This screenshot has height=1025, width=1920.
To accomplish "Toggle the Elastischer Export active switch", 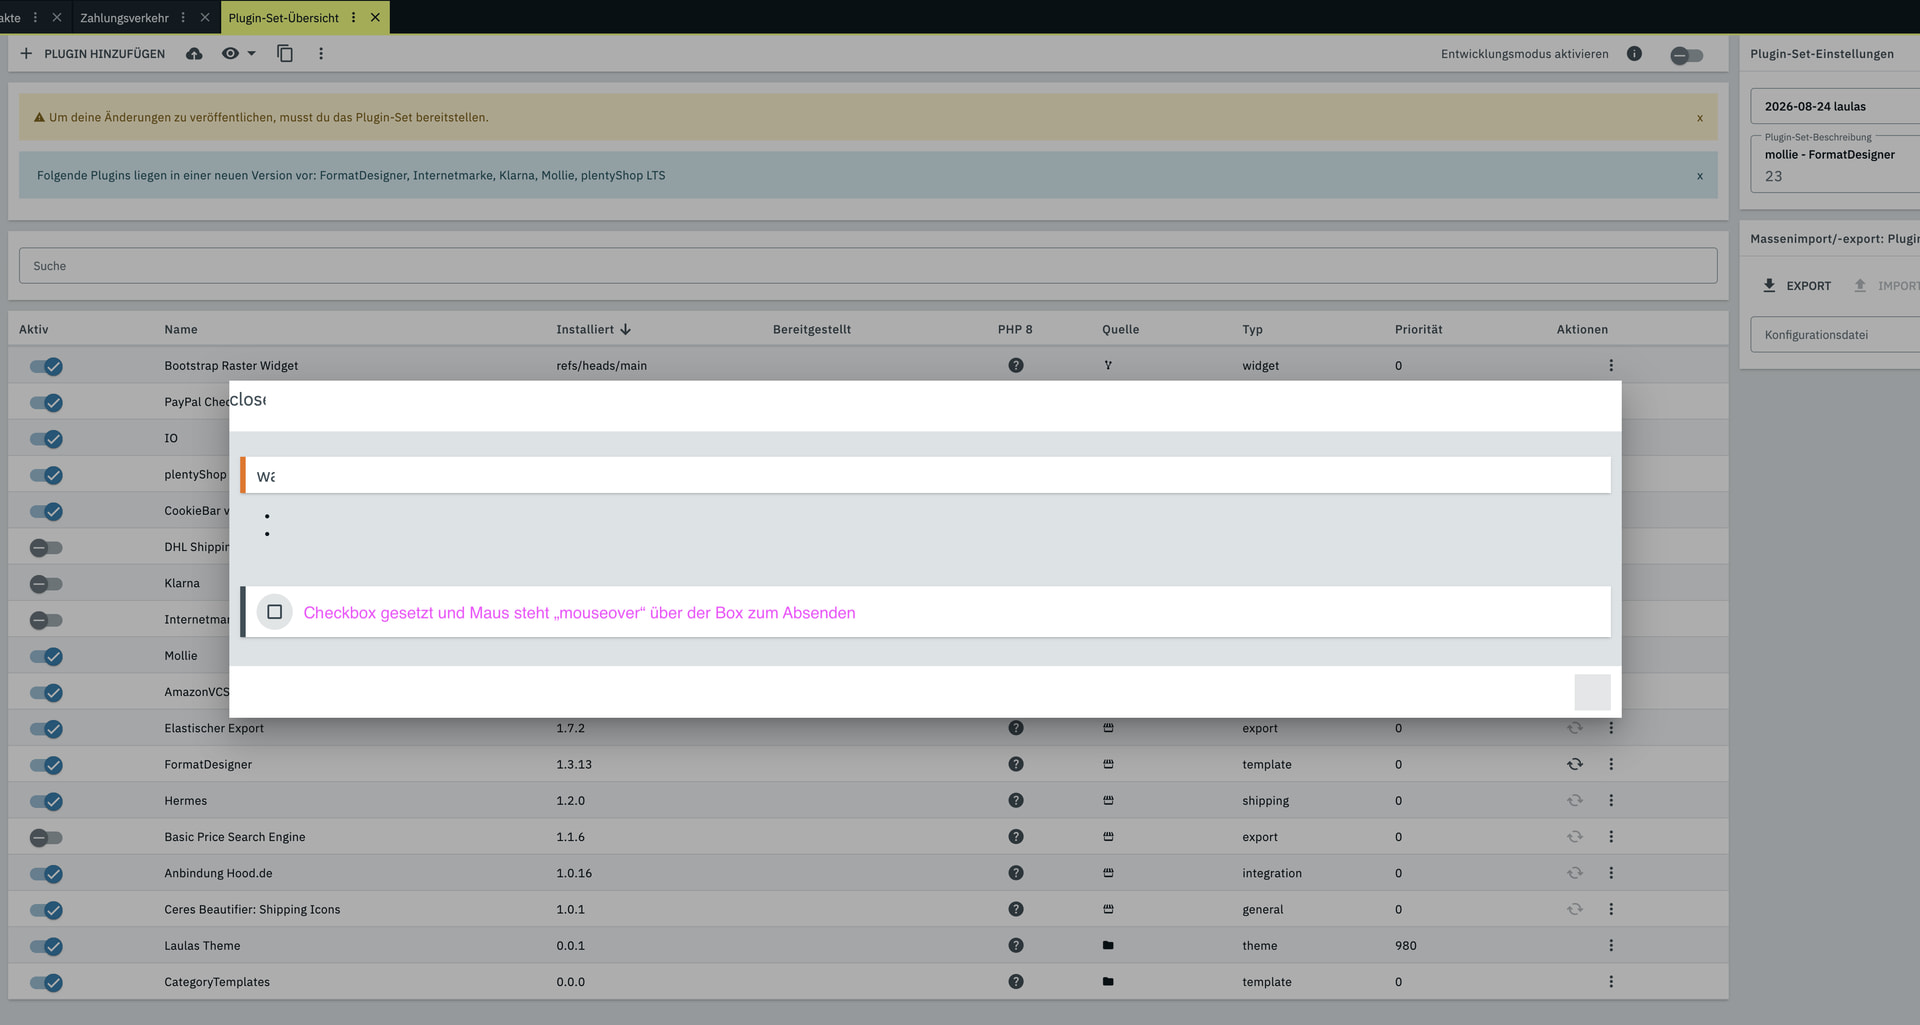I will point(46,729).
